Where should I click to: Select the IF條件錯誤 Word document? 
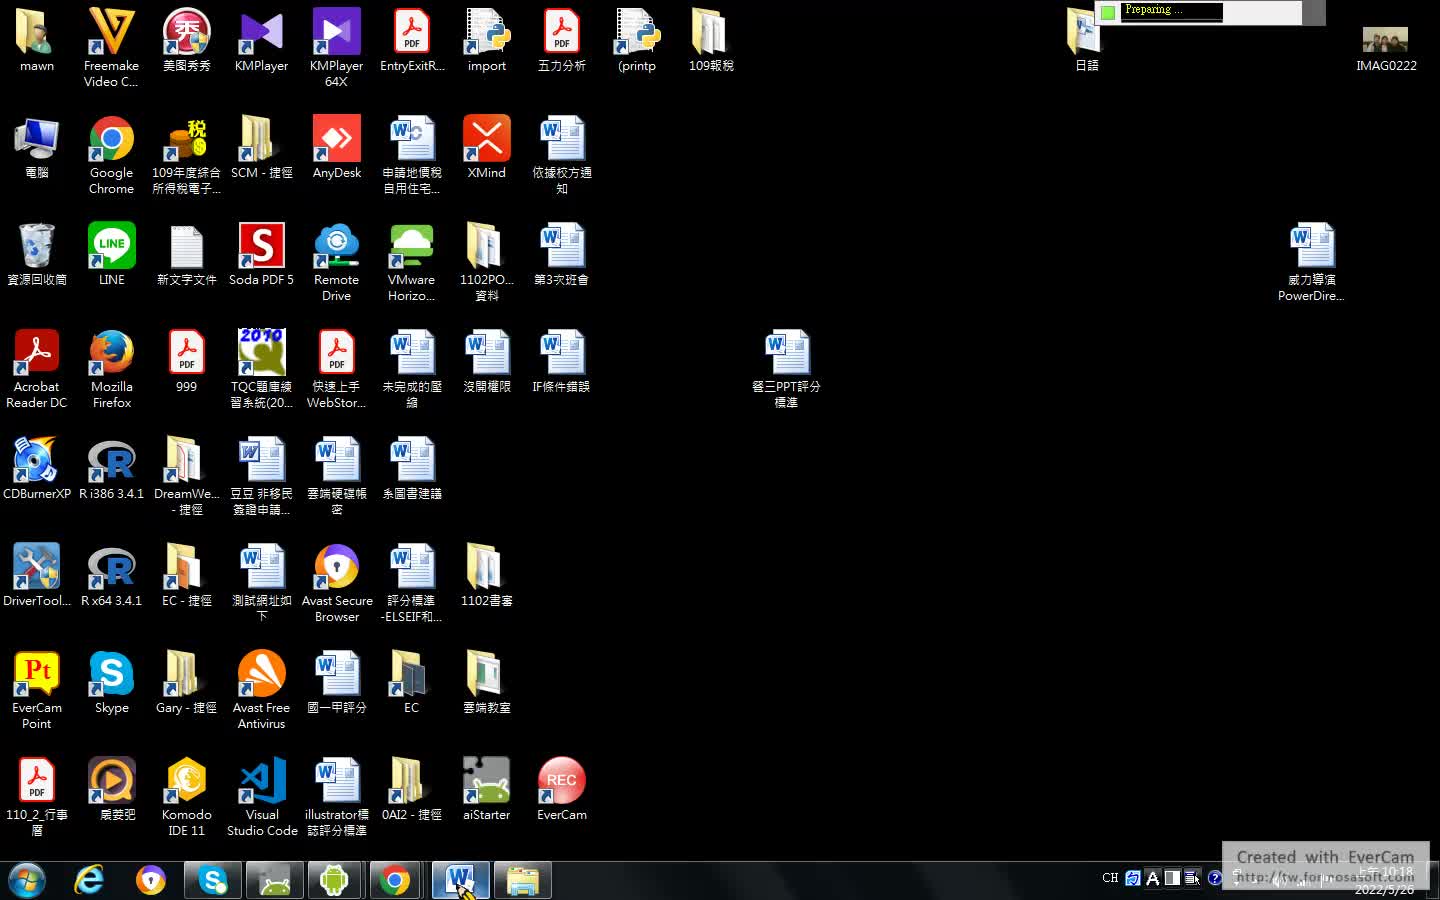coord(562,360)
